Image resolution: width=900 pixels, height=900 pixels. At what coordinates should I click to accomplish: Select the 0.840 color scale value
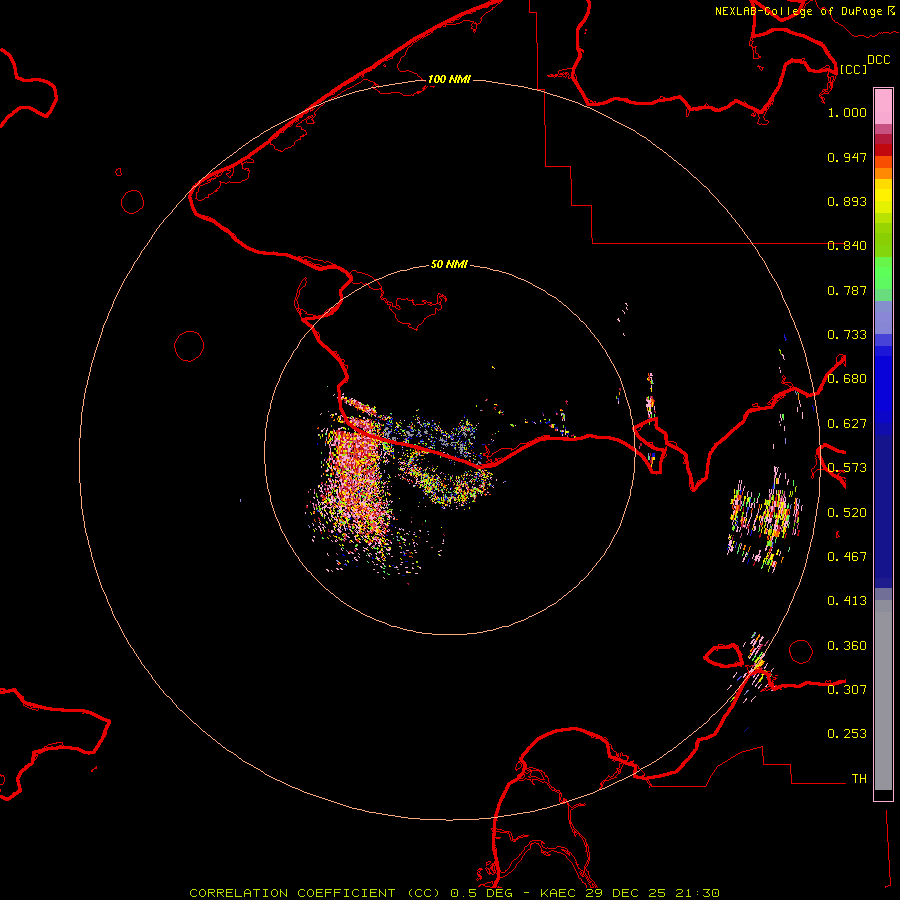[x=847, y=246]
